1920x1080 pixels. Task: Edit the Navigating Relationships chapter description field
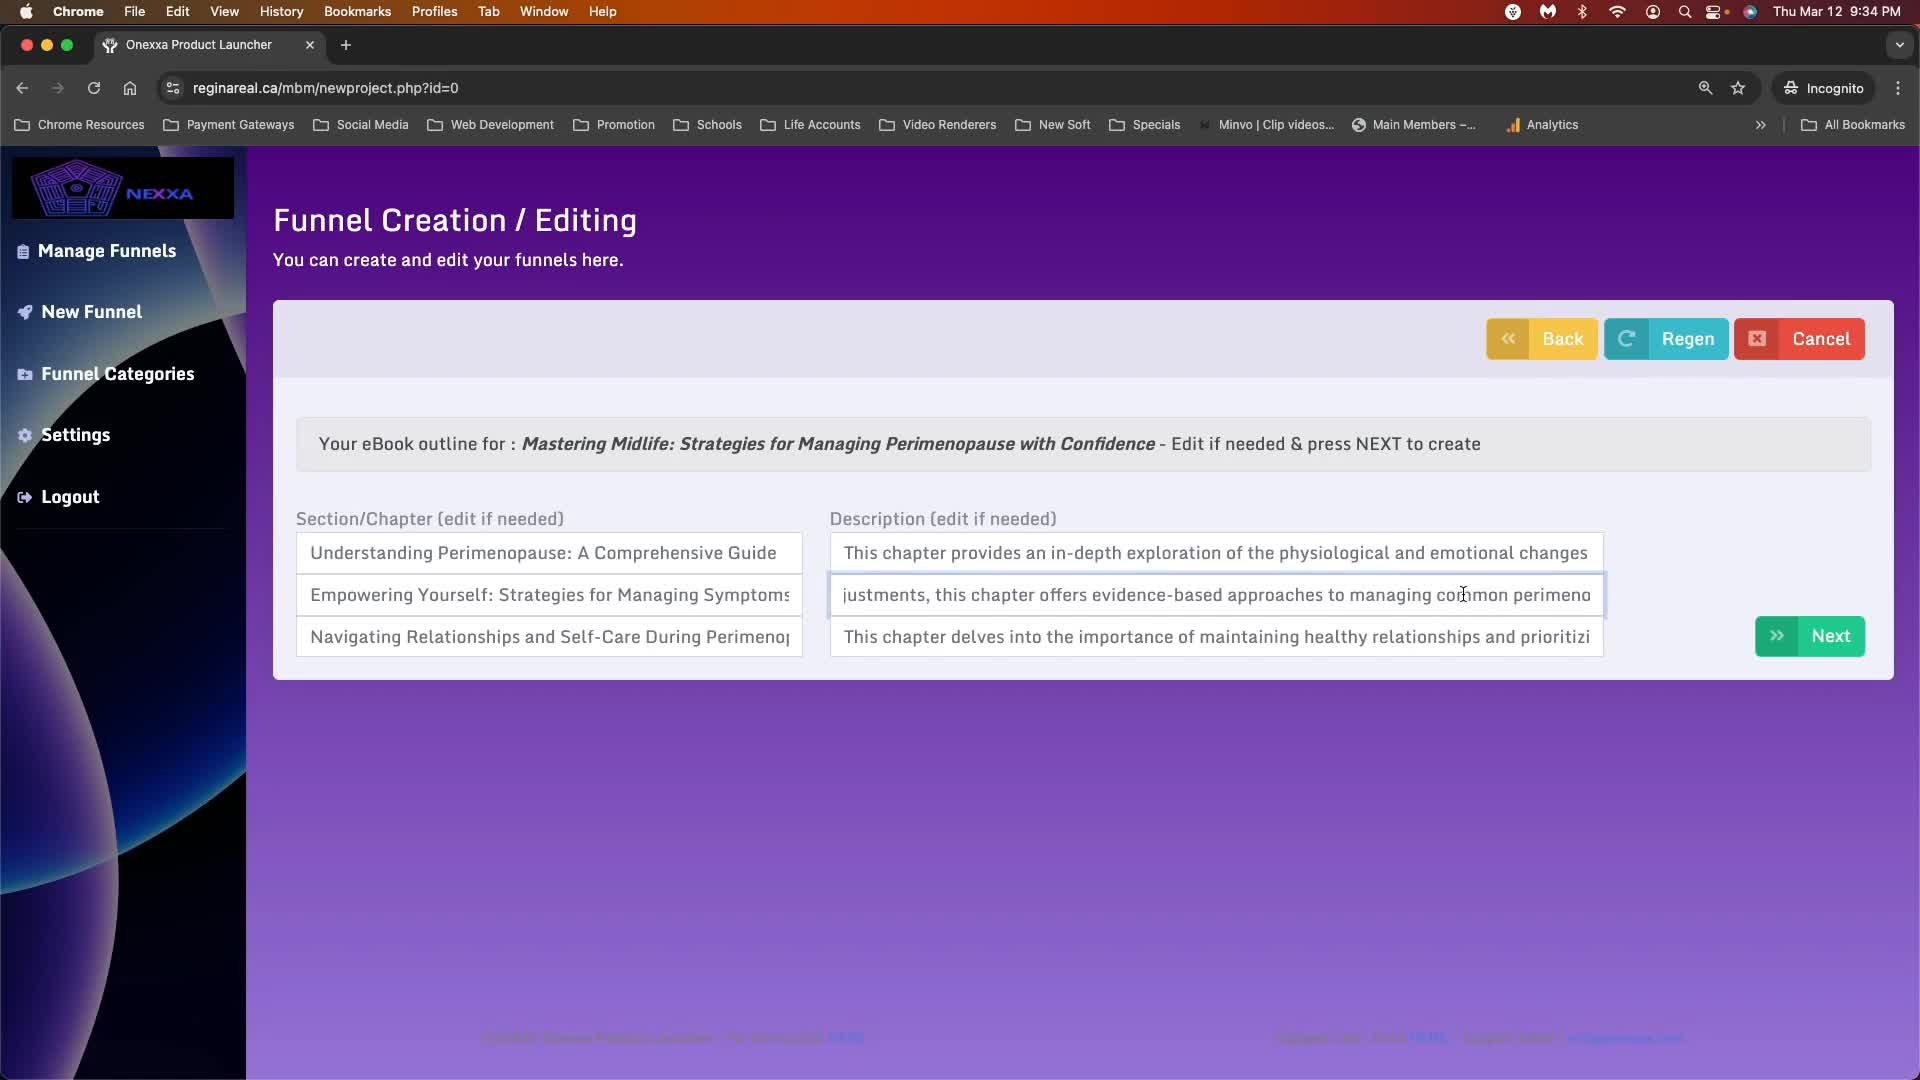[1215, 637]
